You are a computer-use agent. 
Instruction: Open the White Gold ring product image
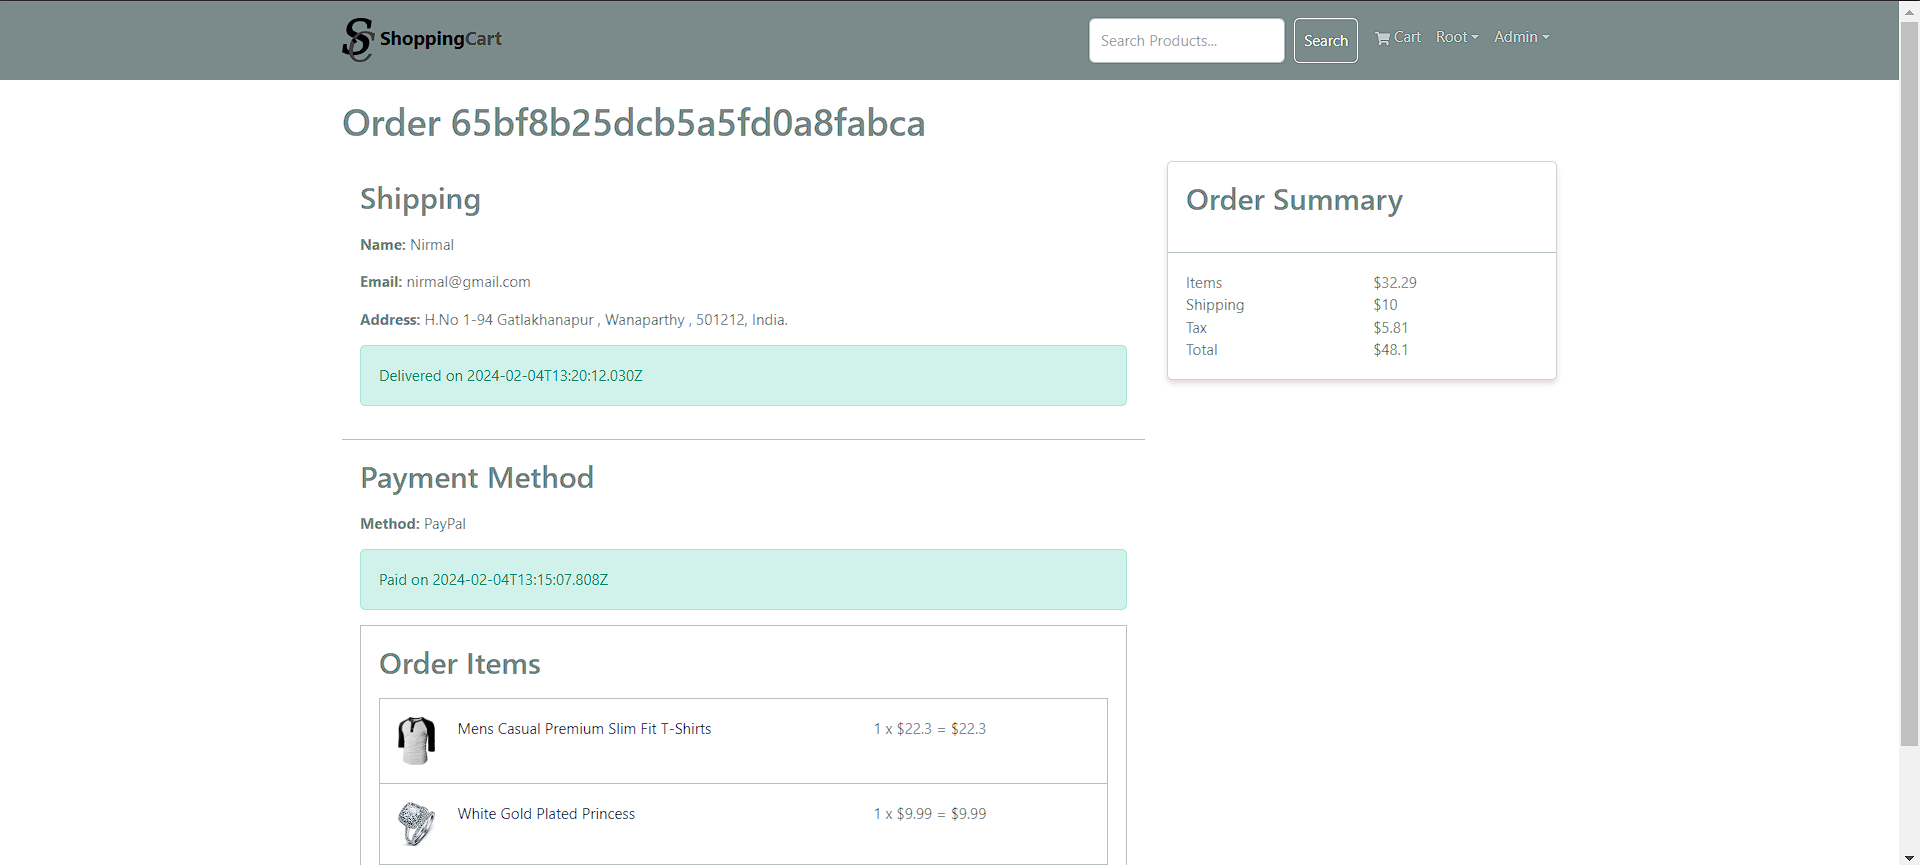tap(416, 824)
